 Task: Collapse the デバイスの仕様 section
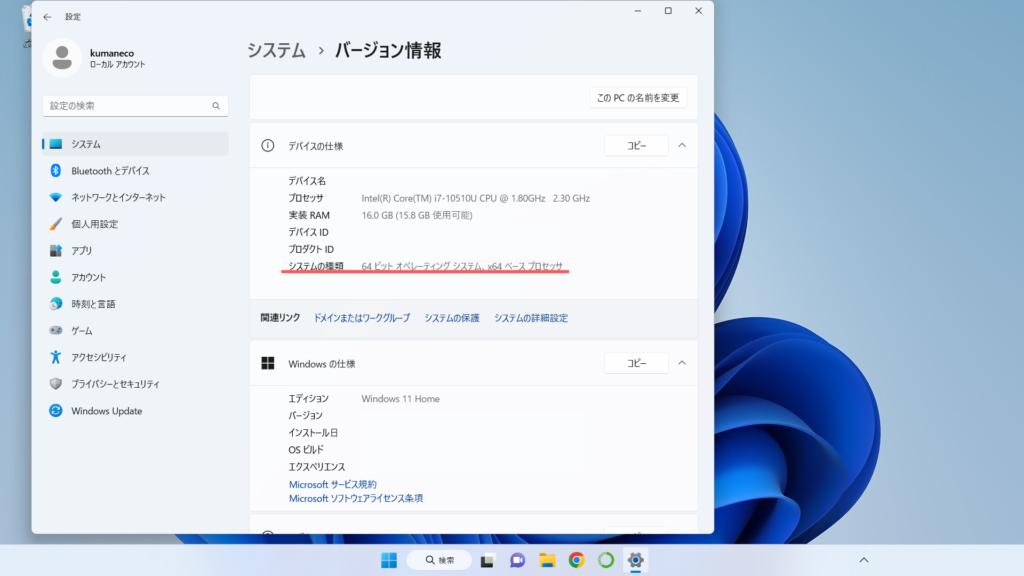pos(682,146)
